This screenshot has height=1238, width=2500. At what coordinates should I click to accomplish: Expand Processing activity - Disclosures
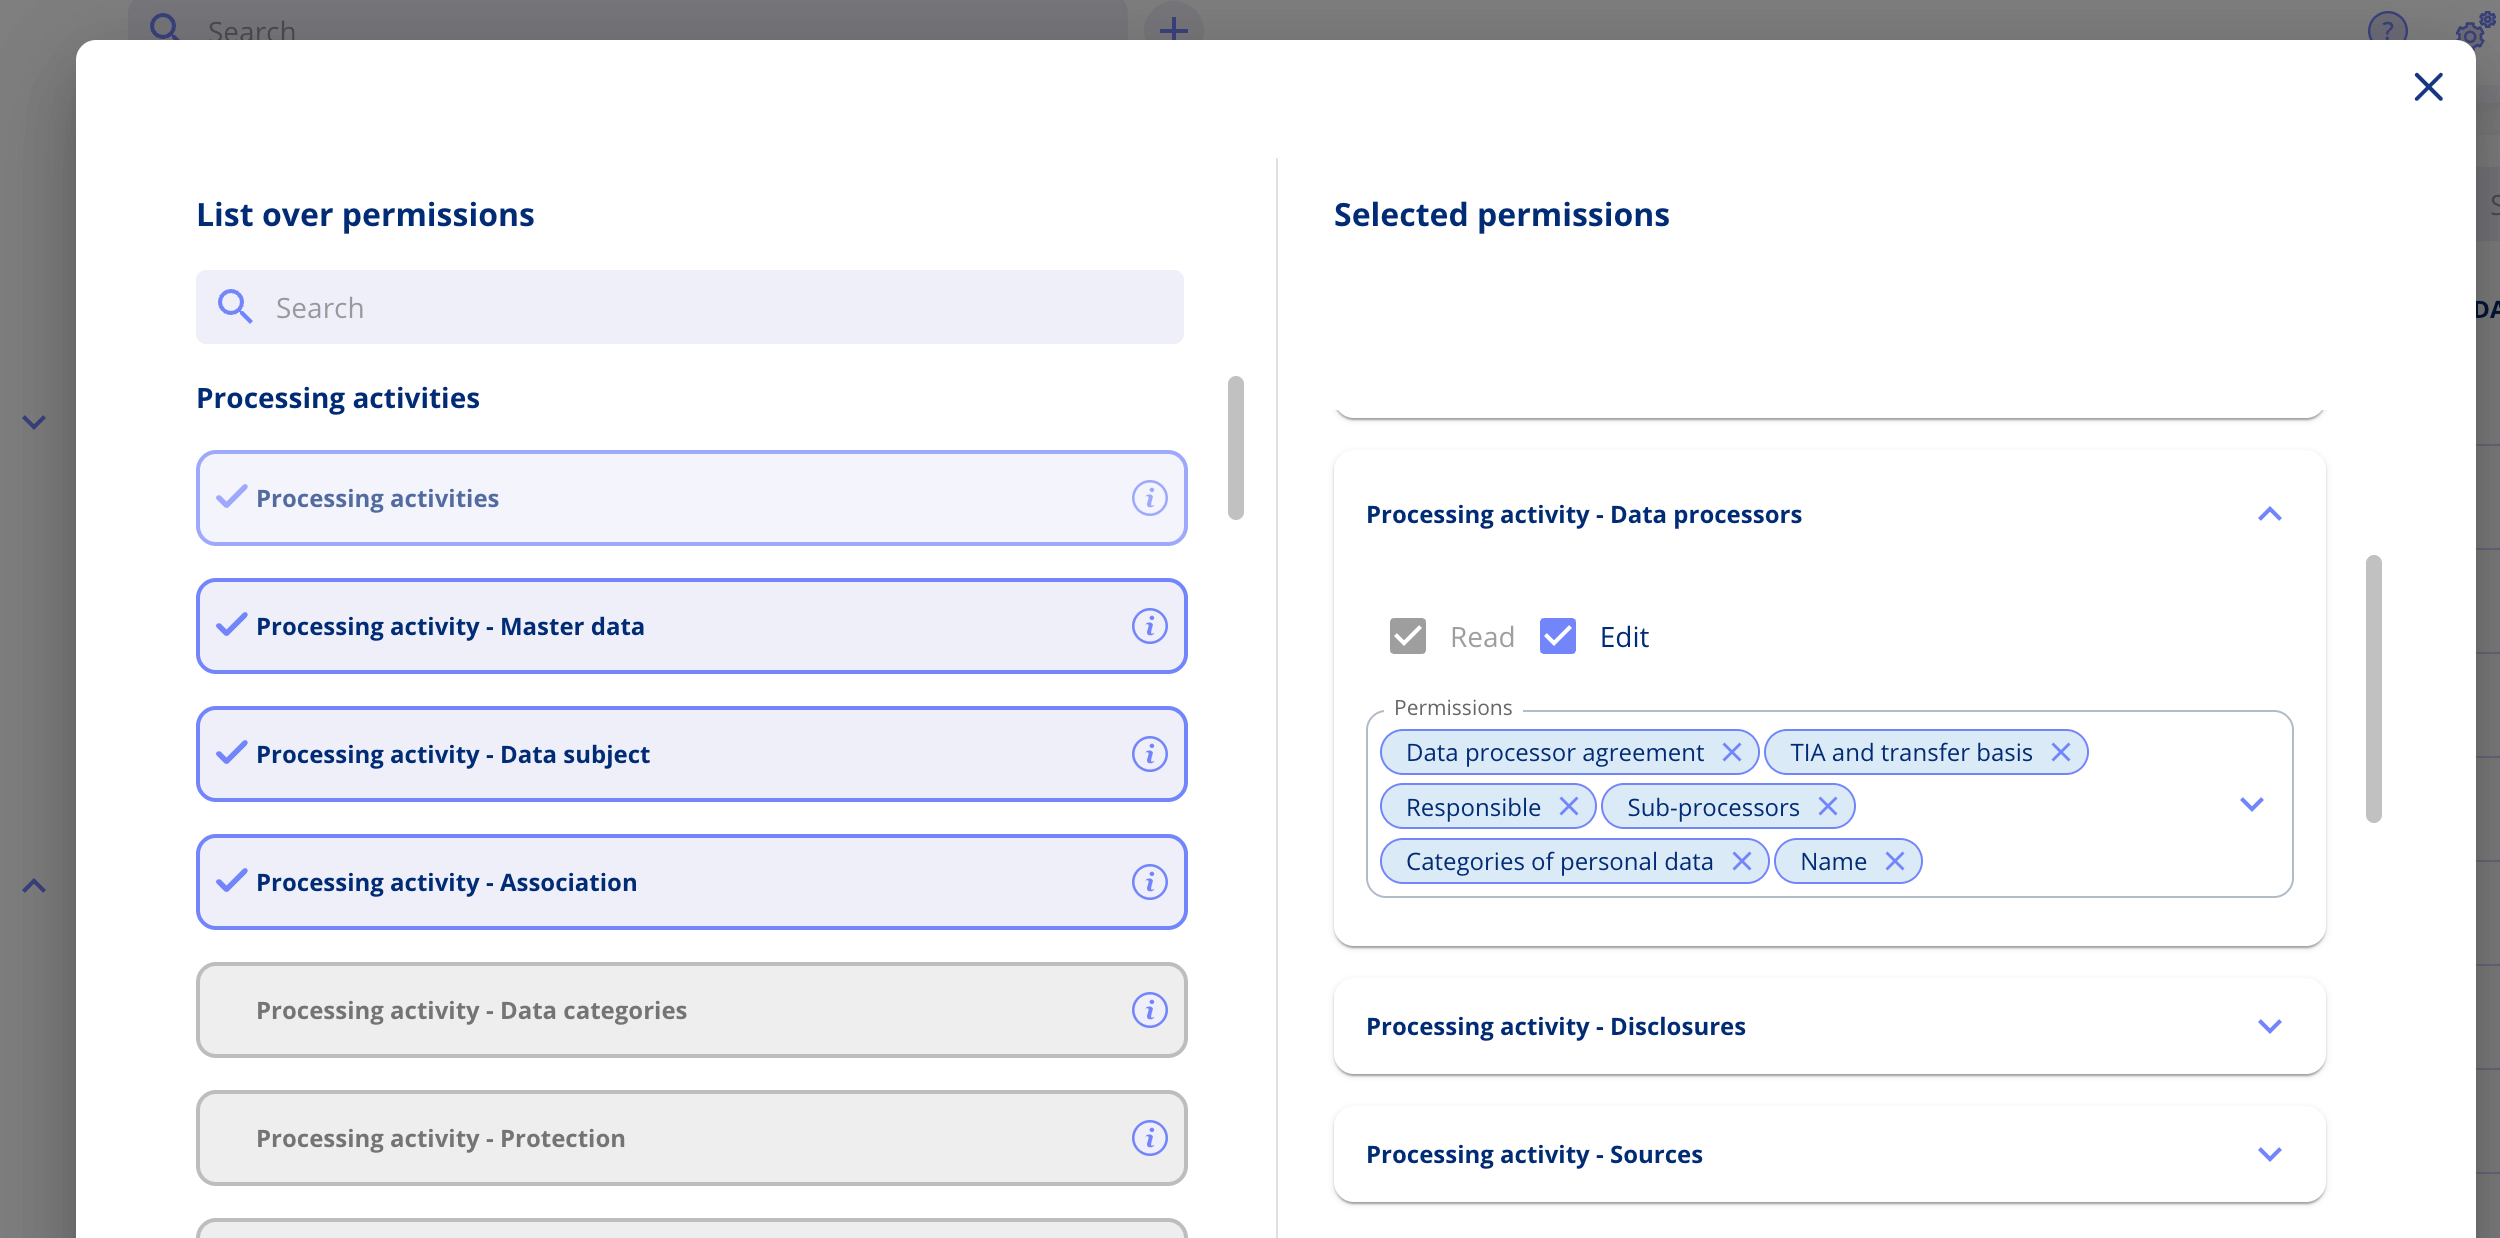[x=2269, y=1027]
